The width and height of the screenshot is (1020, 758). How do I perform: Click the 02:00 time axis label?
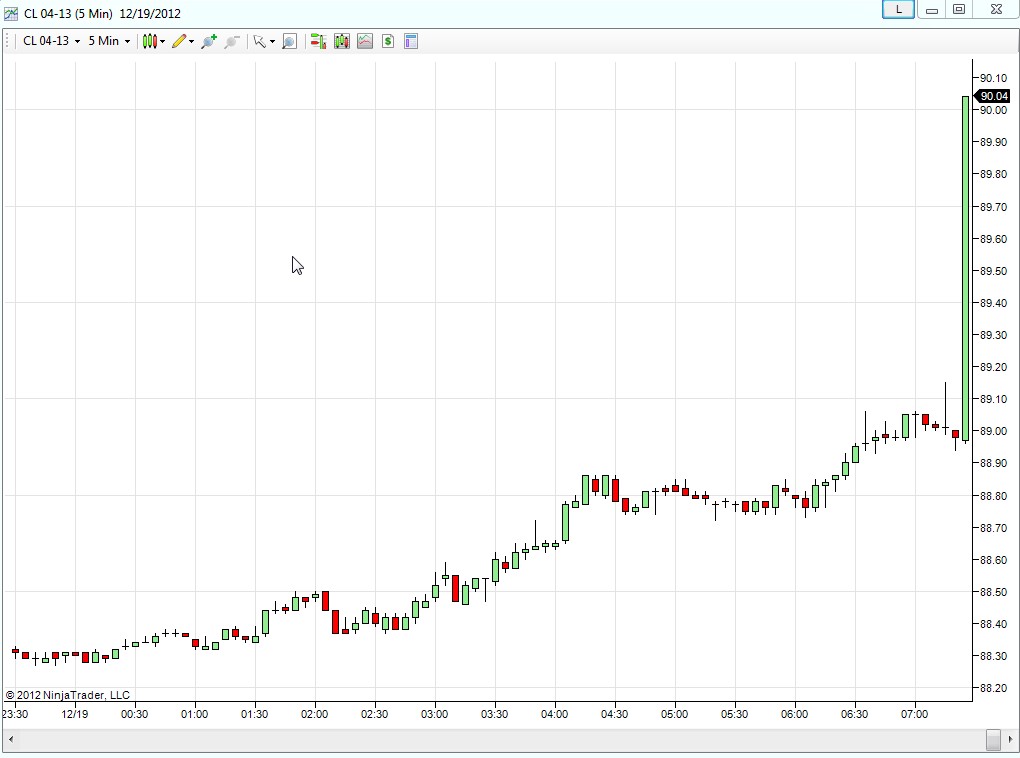click(314, 714)
